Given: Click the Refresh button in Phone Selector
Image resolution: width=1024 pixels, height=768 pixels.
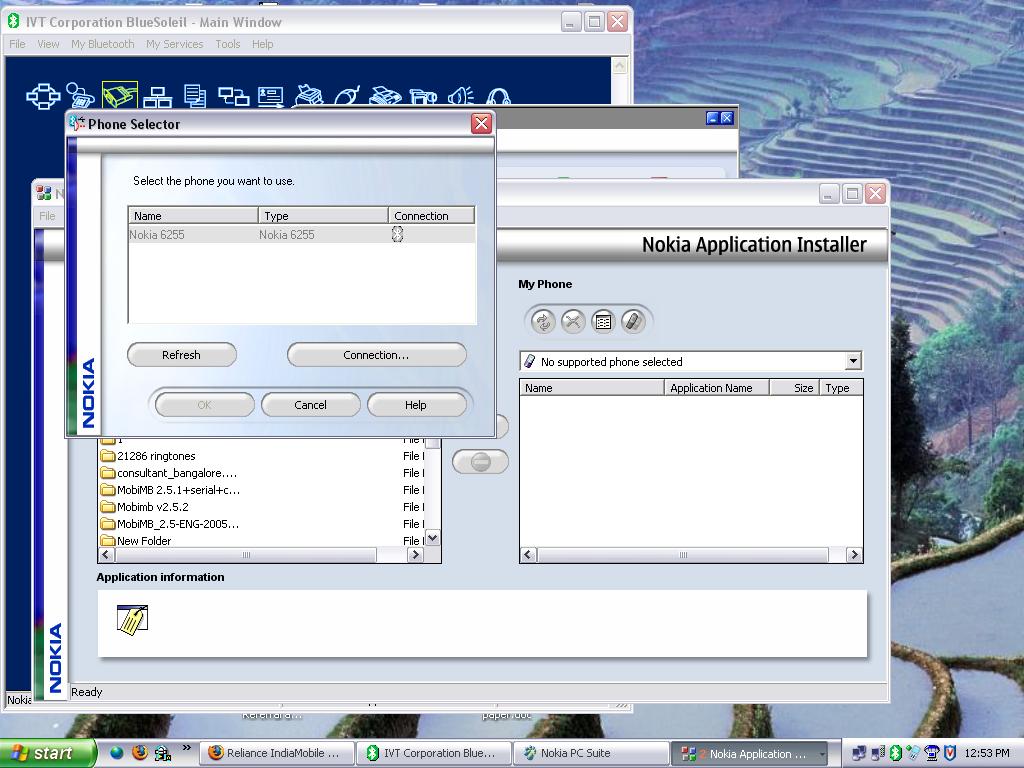Looking at the screenshot, I should click(182, 355).
